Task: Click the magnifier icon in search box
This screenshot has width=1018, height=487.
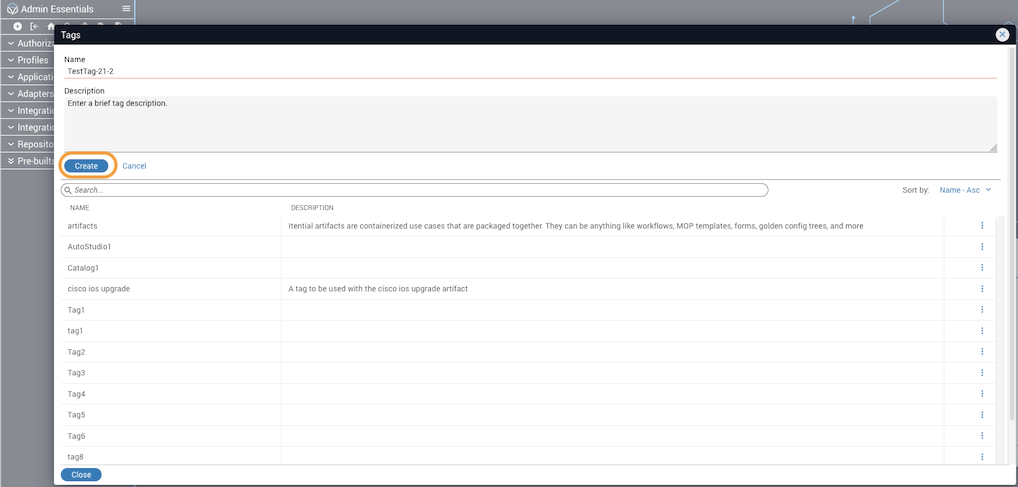Action: pyautogui.click(x=68, y=190)
